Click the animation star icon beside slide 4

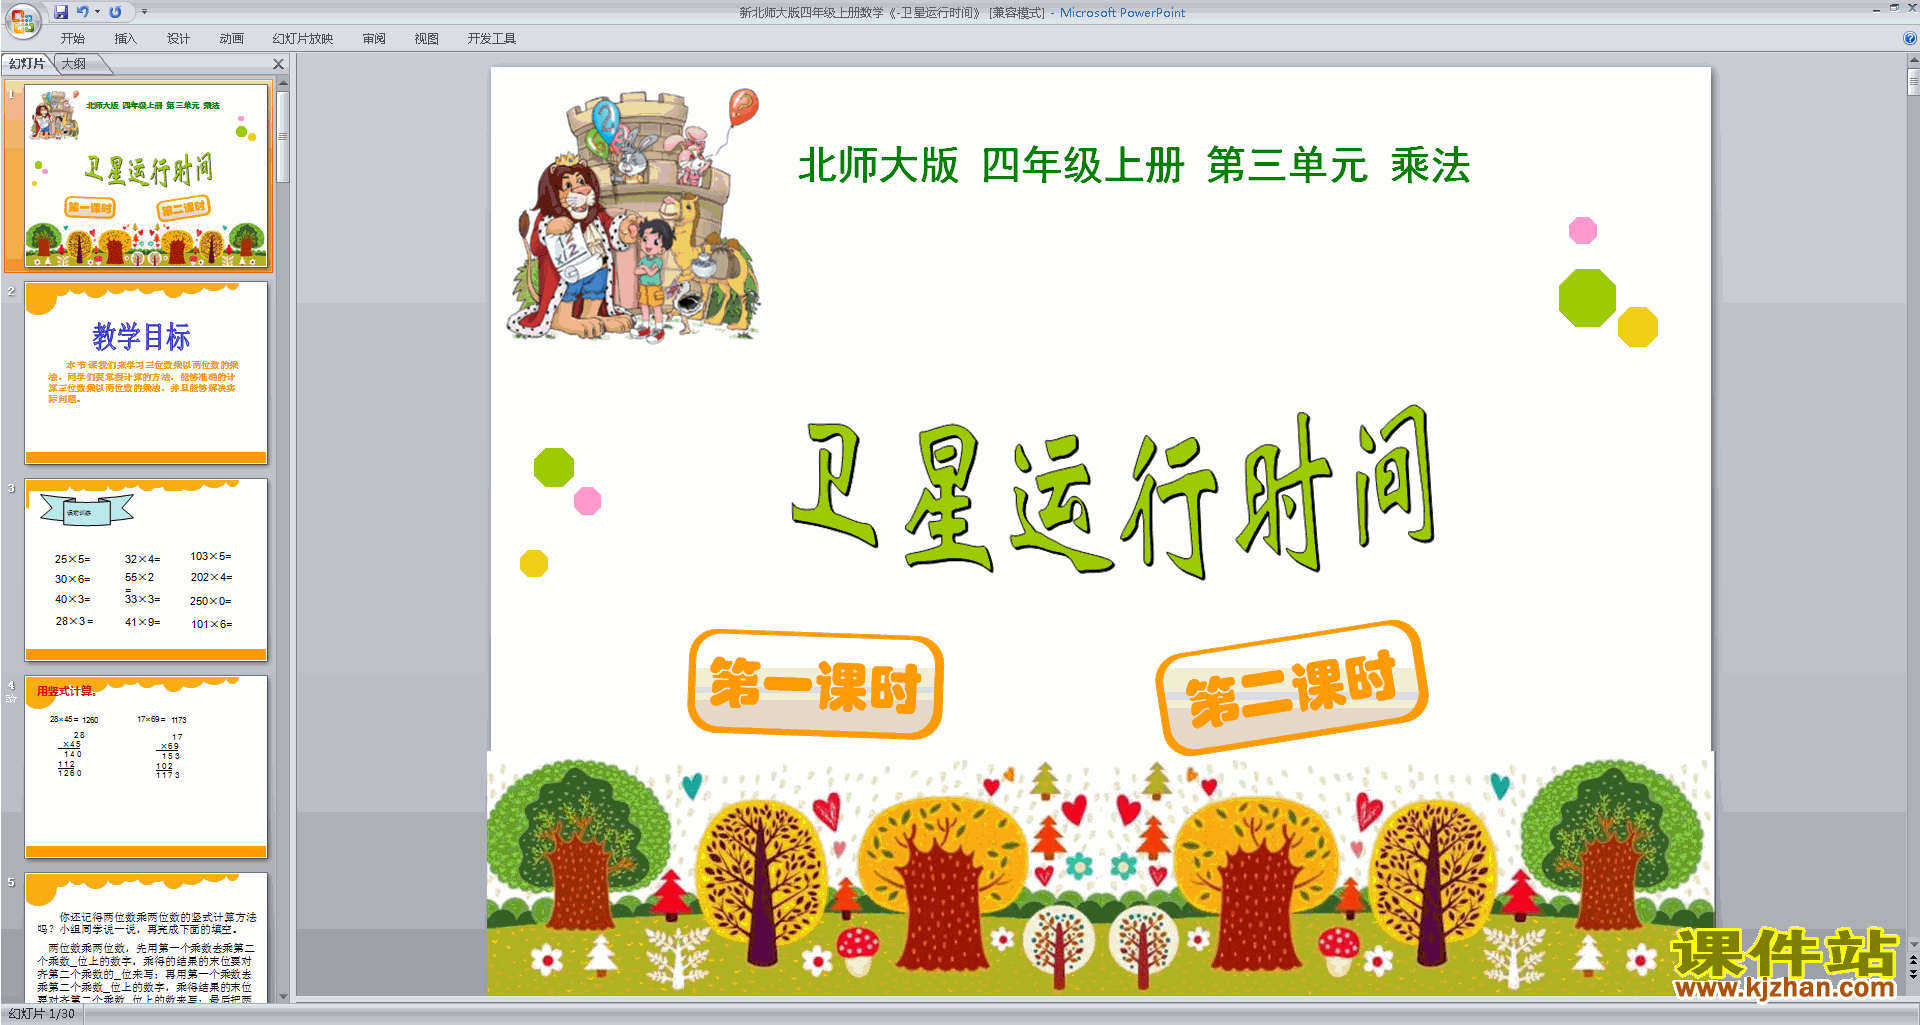click(x=11, y=699)
